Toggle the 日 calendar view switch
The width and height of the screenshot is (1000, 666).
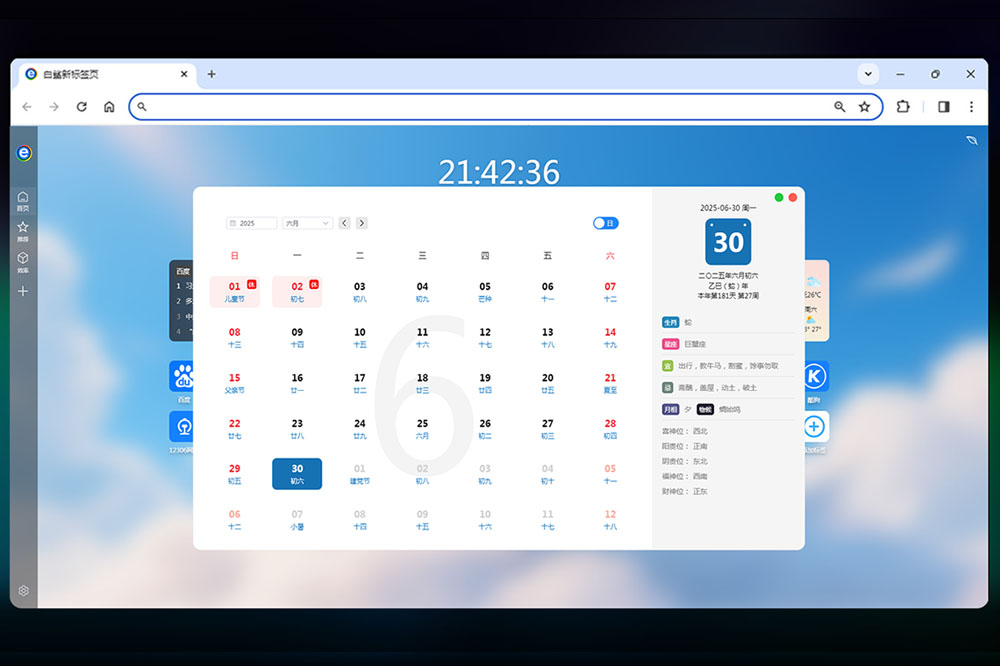pos(605,223)
